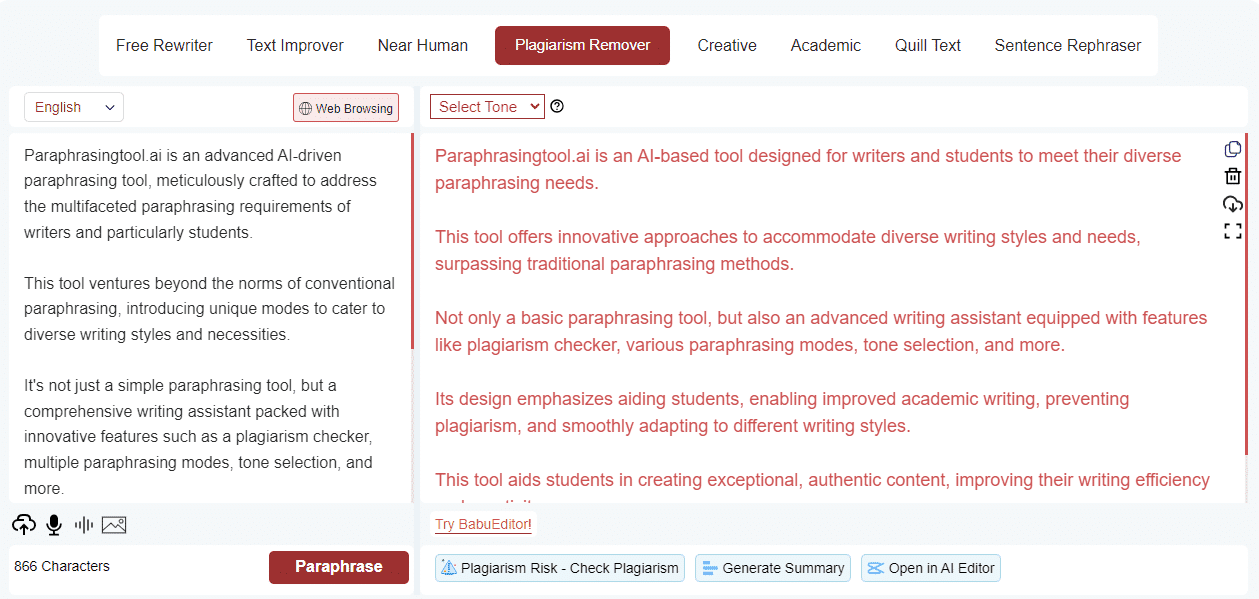
Task: Click the audio waveform icon
Action: (84, 524)
